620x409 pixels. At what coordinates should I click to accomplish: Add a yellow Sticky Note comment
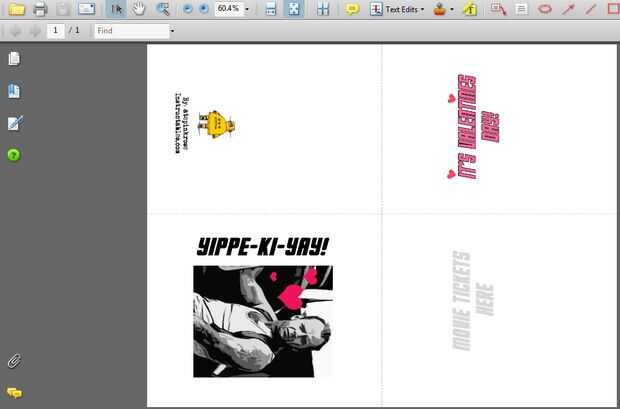click(x=352, y=8)
